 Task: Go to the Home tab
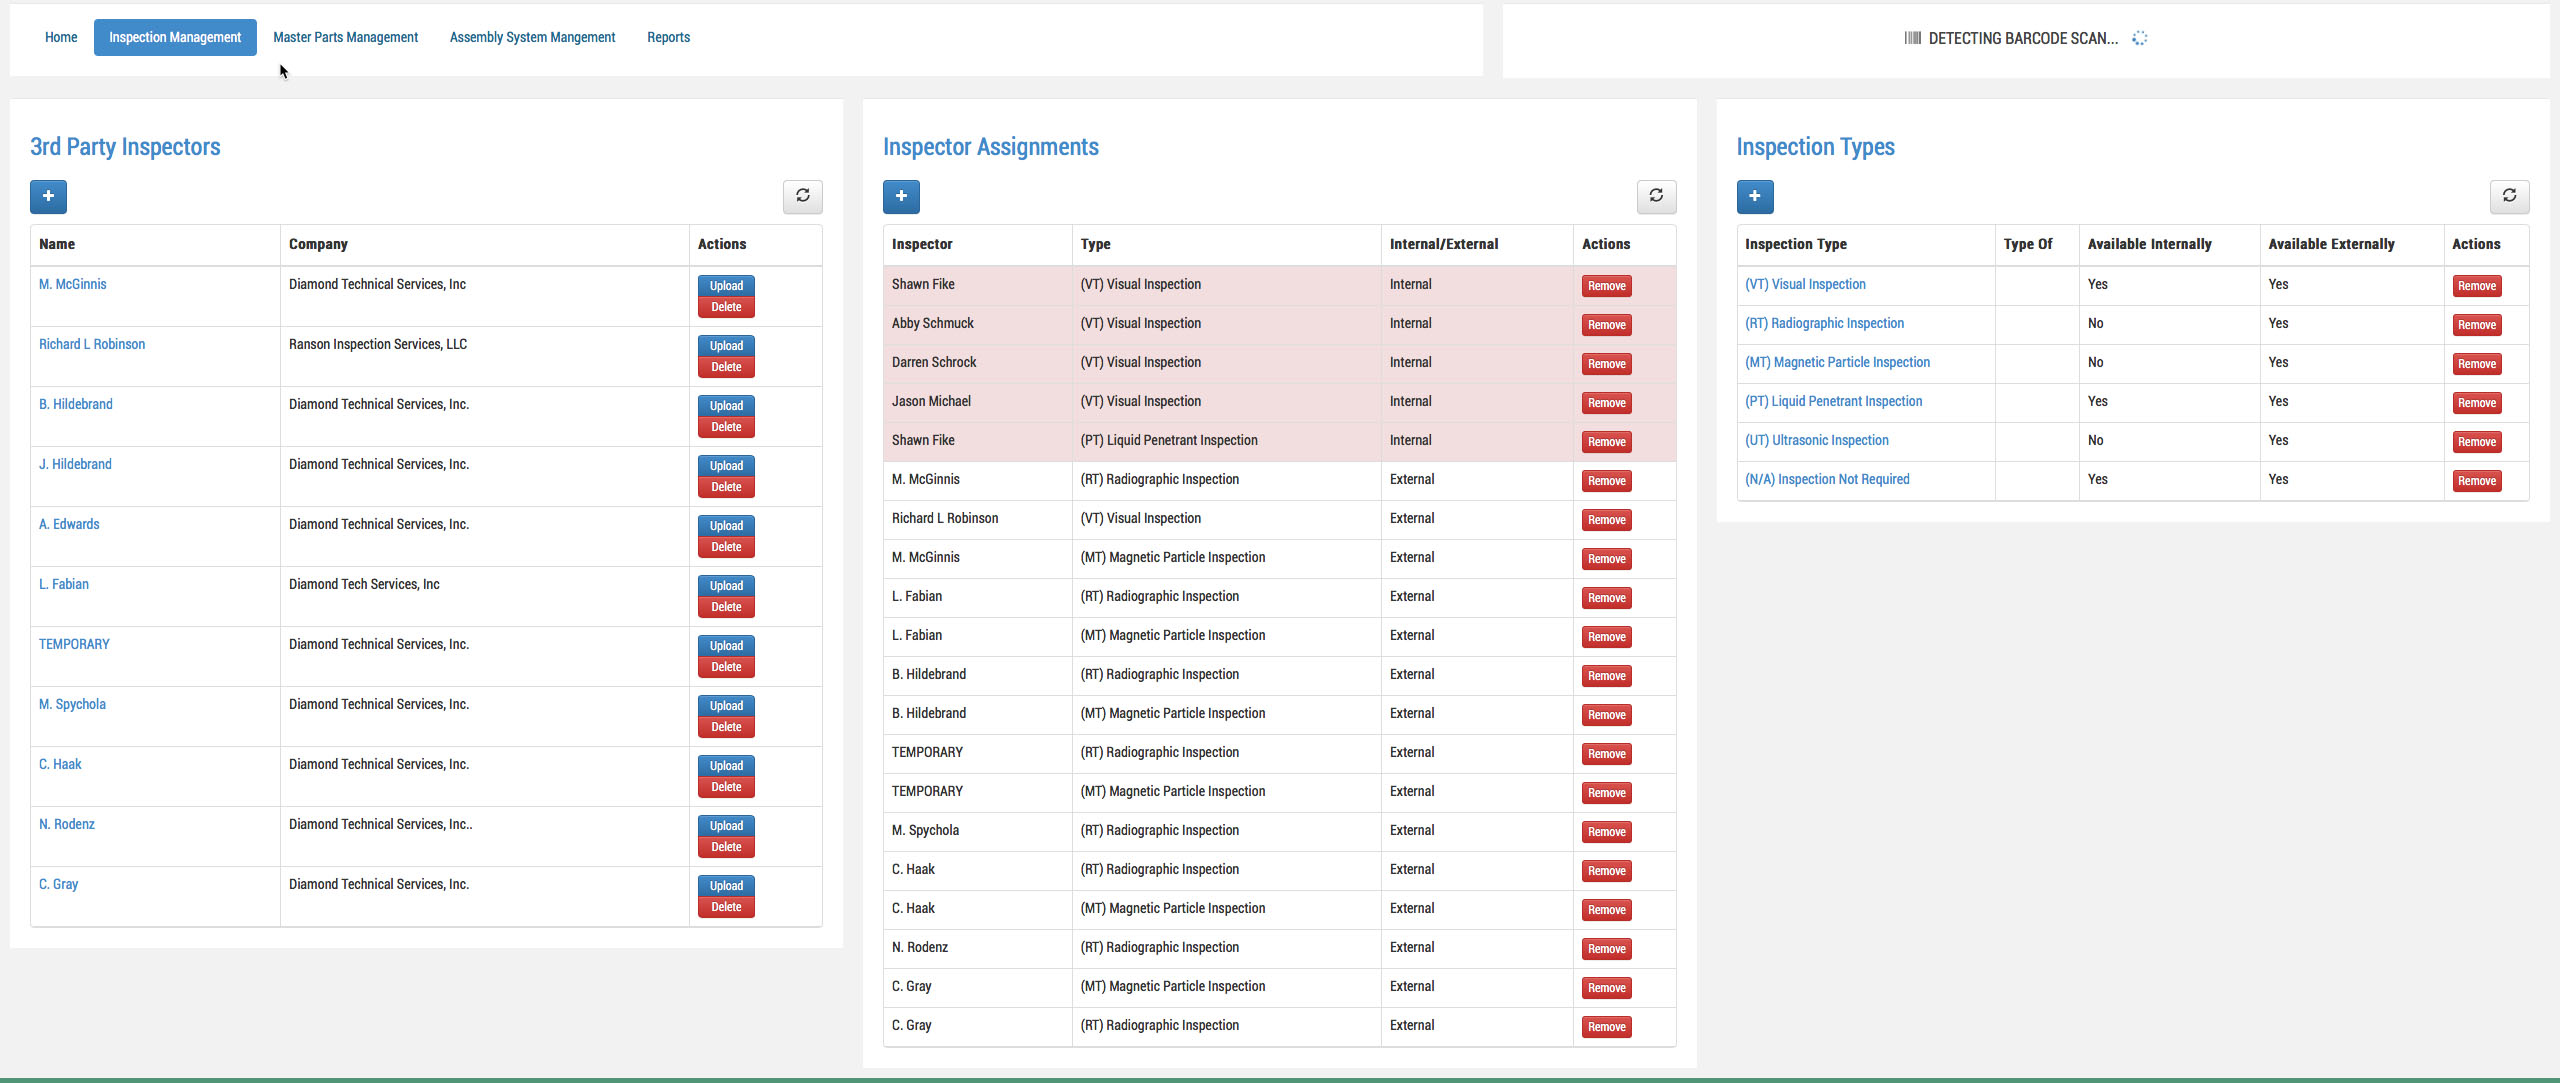click(61, 37)
